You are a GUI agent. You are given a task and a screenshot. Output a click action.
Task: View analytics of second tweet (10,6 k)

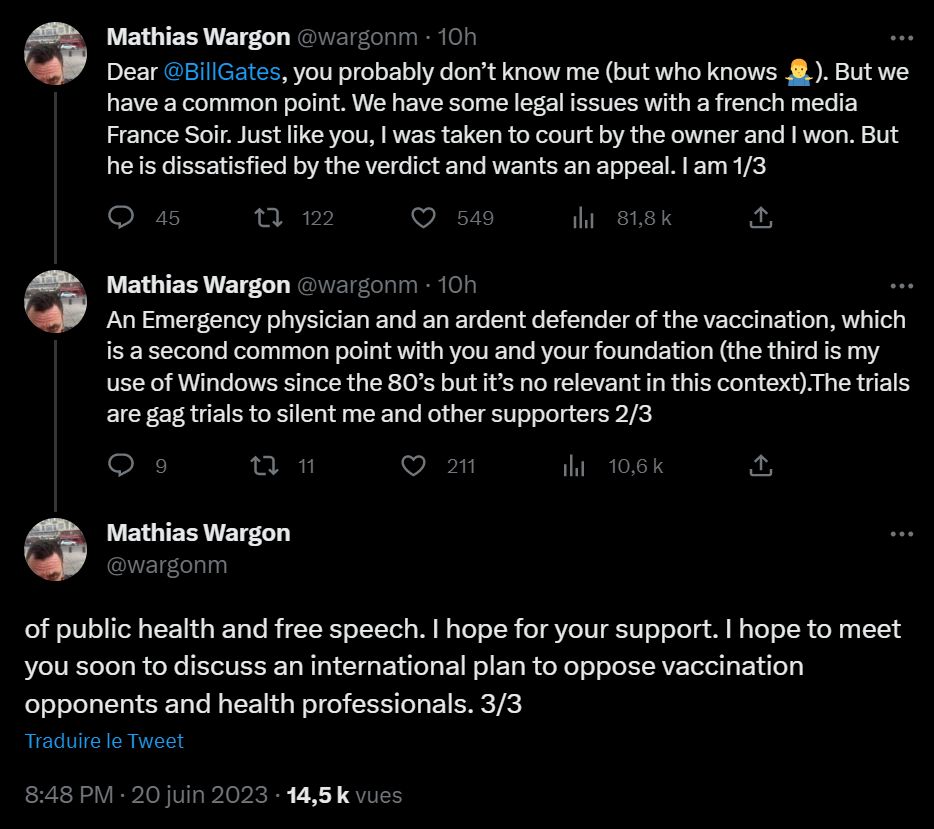(x=574, y=465)
